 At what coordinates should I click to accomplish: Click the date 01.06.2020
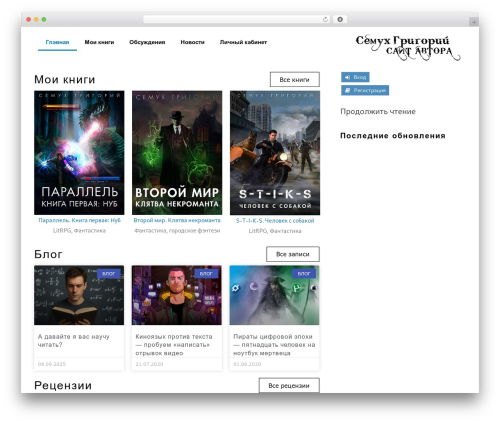coord(247,364)
